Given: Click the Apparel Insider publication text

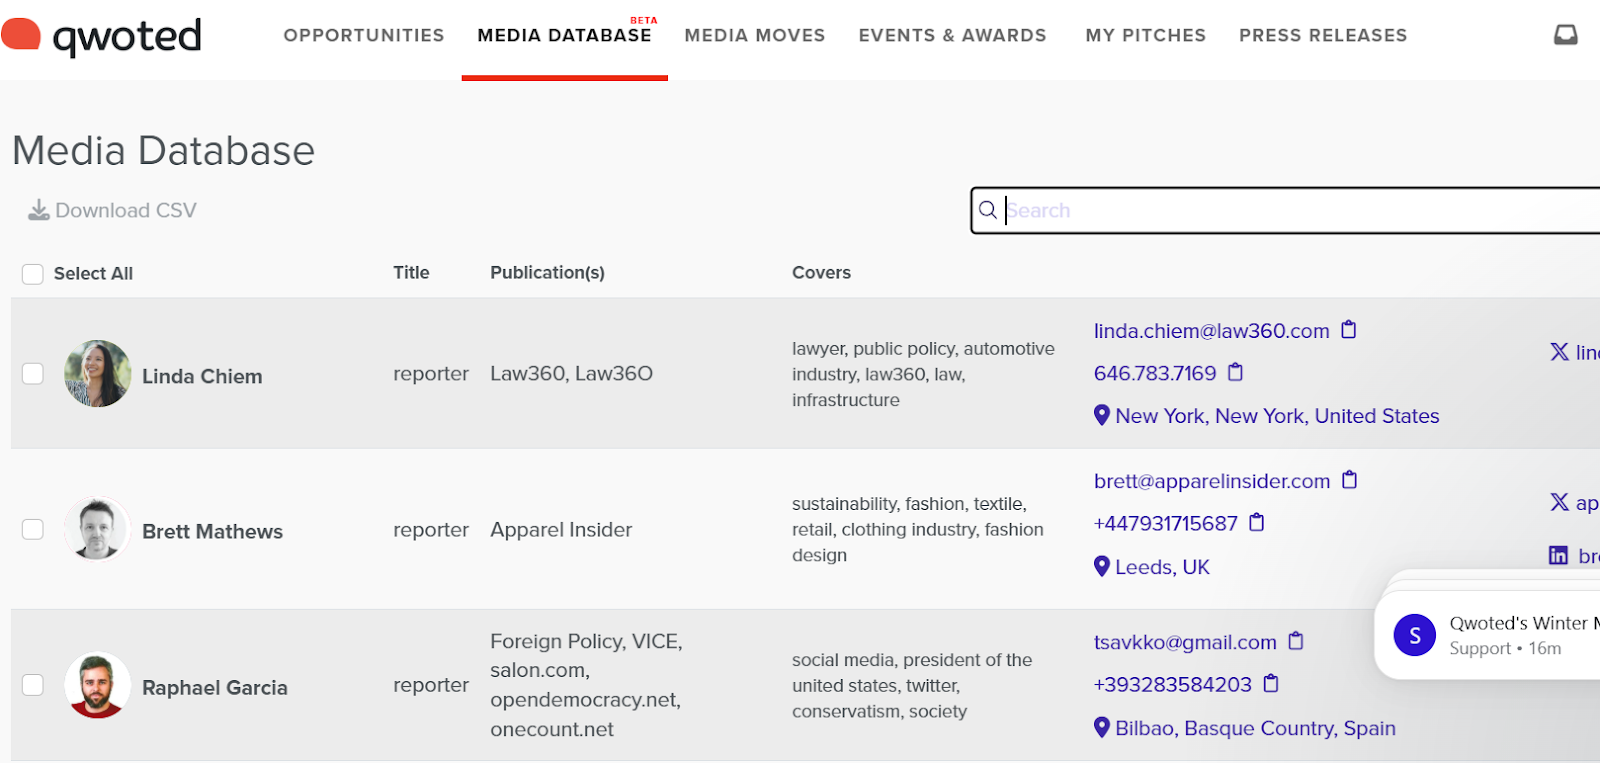Looking at the screenshot, I should coord(561,529).
